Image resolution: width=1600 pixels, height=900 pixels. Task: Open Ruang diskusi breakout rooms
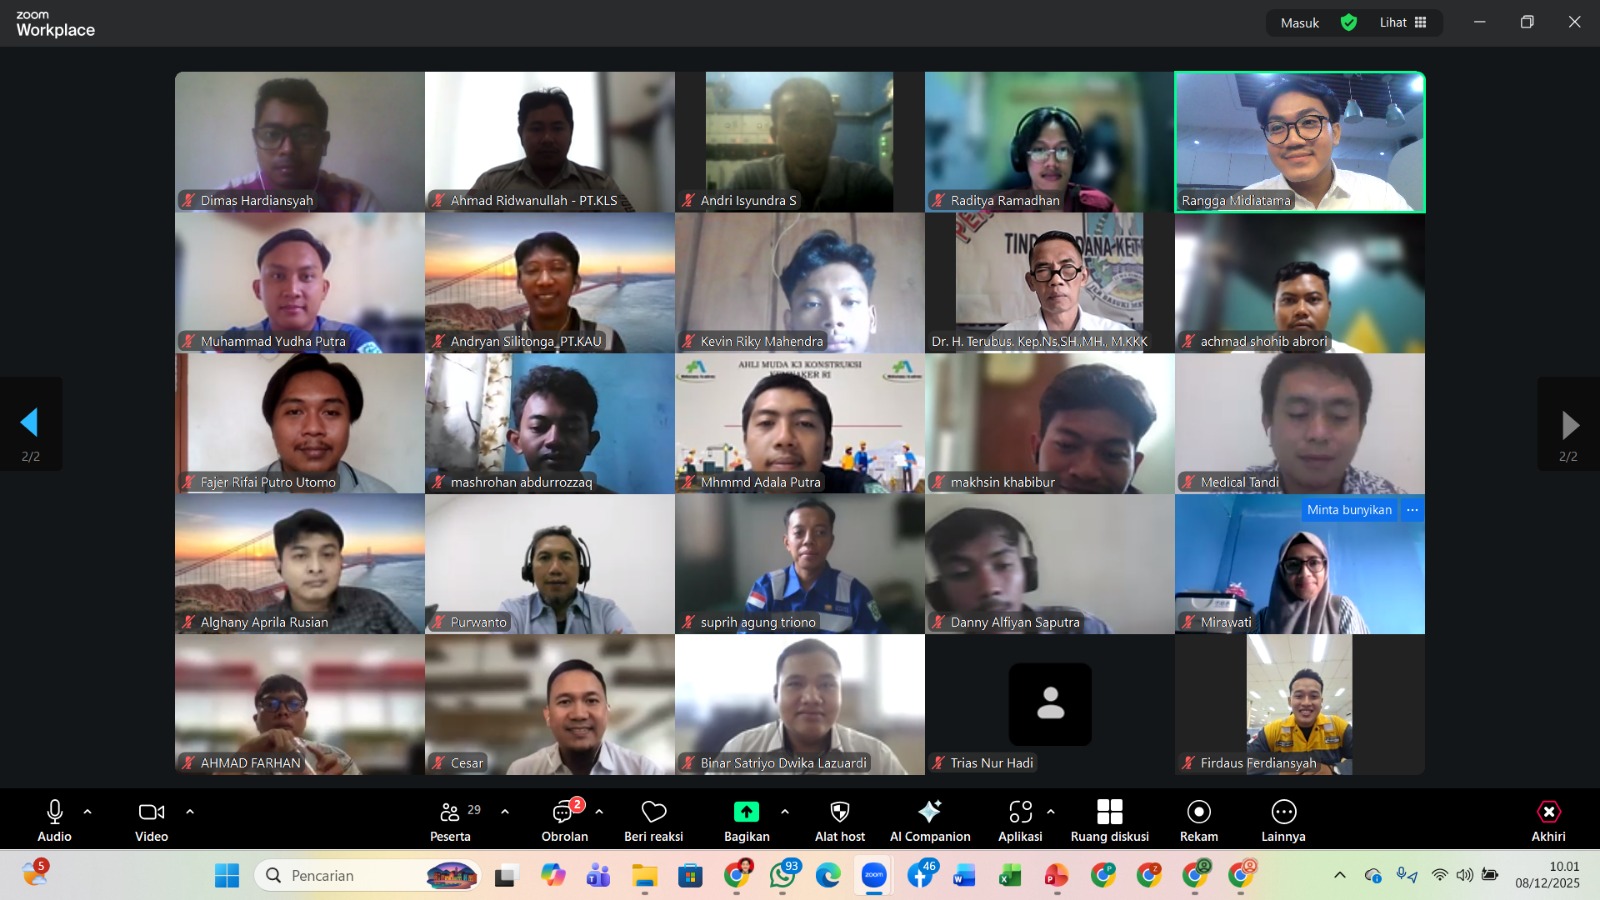(x=1109, y=820)
